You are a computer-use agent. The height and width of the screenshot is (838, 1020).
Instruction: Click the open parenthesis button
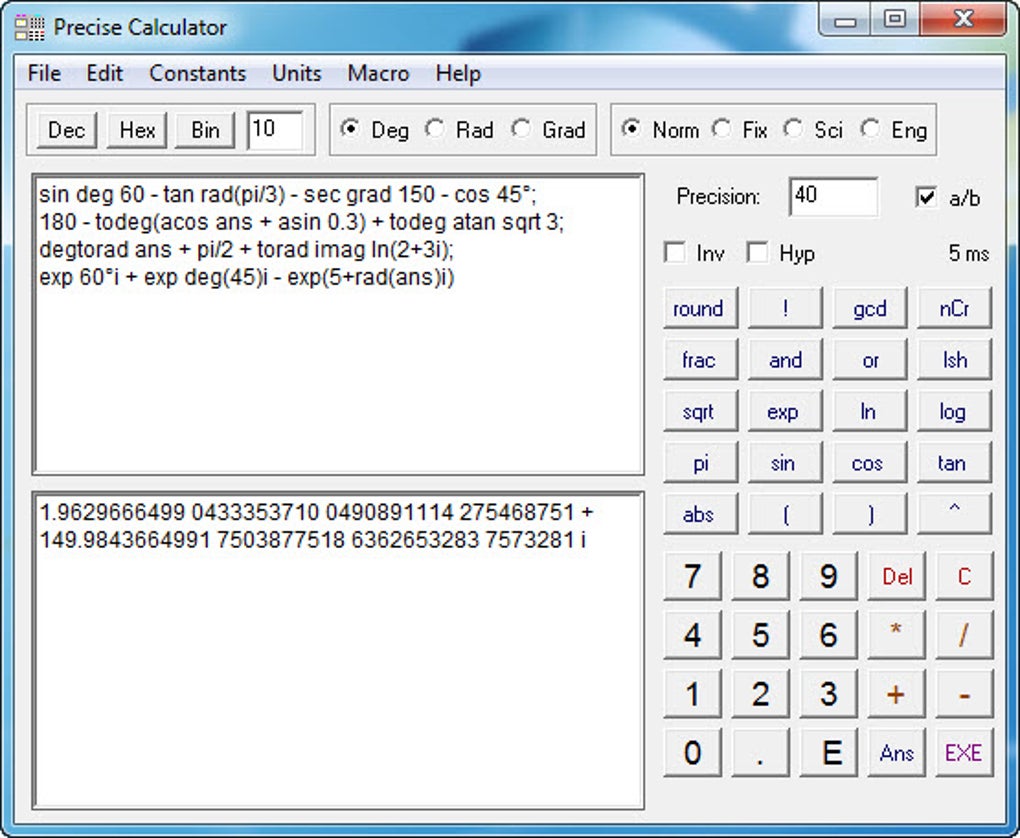(x=785, y=514)
